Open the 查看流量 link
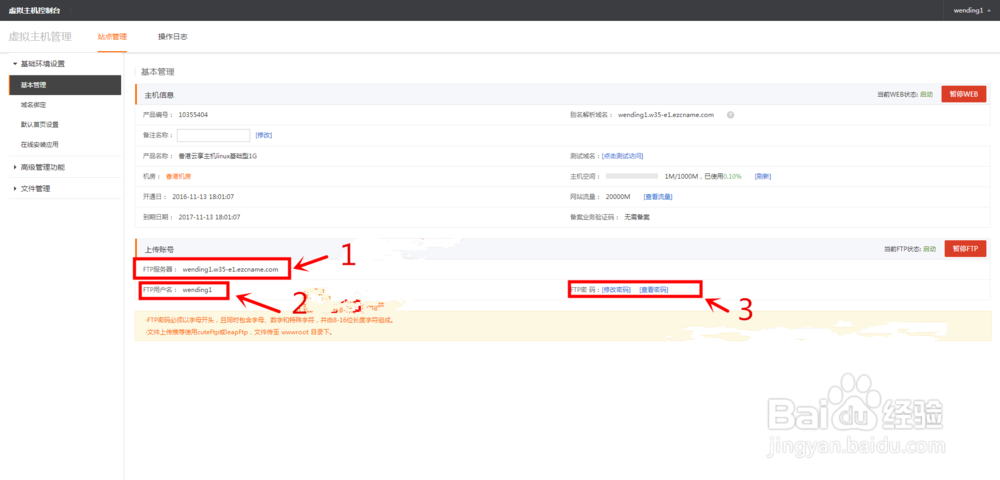This screenshot has height=480, width=1000. tap(658, 197)
